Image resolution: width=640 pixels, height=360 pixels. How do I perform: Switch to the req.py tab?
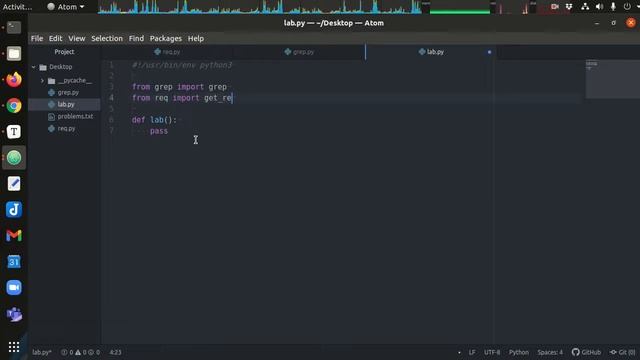coord(167,52)
